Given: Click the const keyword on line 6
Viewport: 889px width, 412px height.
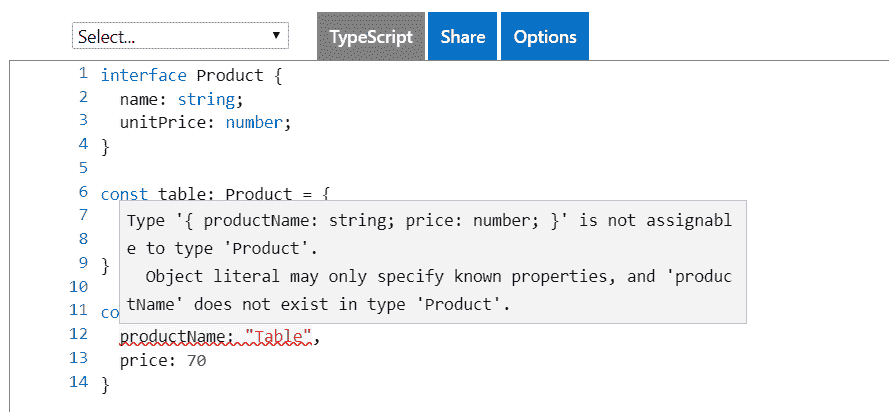Looking at the screenshot, I should tap(124, 193).
